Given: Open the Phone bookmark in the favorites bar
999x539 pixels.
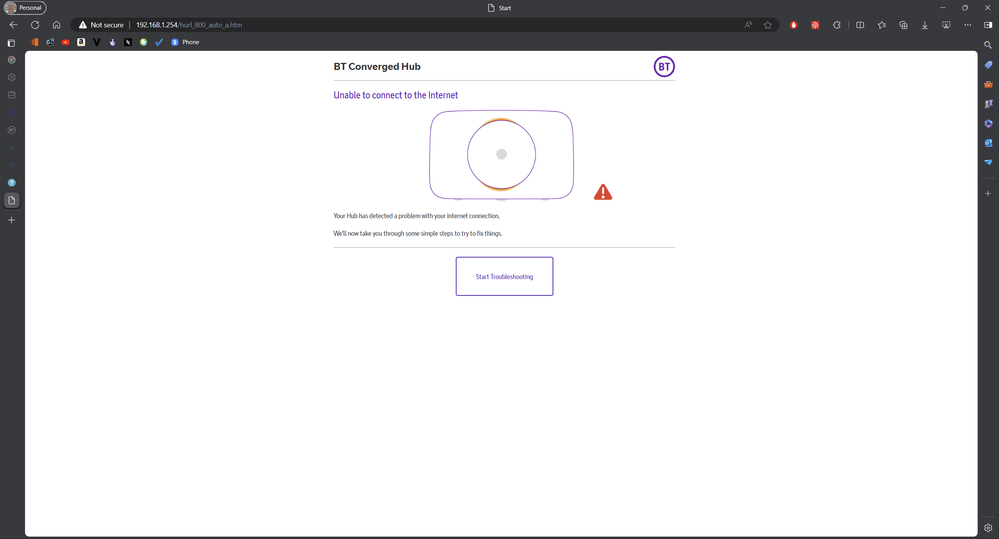Looking at the screenshot, I should coord(185,42).
